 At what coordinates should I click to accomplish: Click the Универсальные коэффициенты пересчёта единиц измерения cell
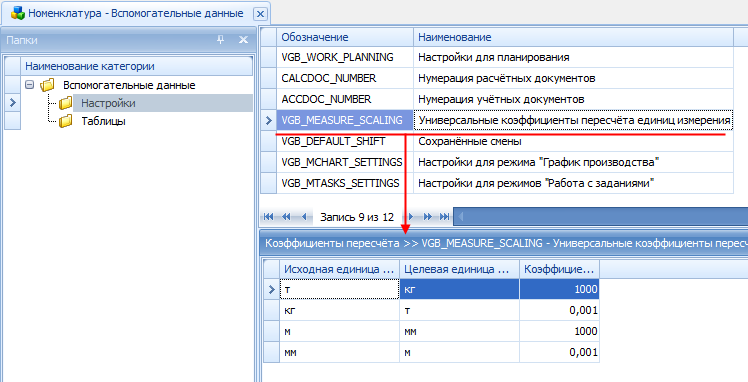coord(573,120)
